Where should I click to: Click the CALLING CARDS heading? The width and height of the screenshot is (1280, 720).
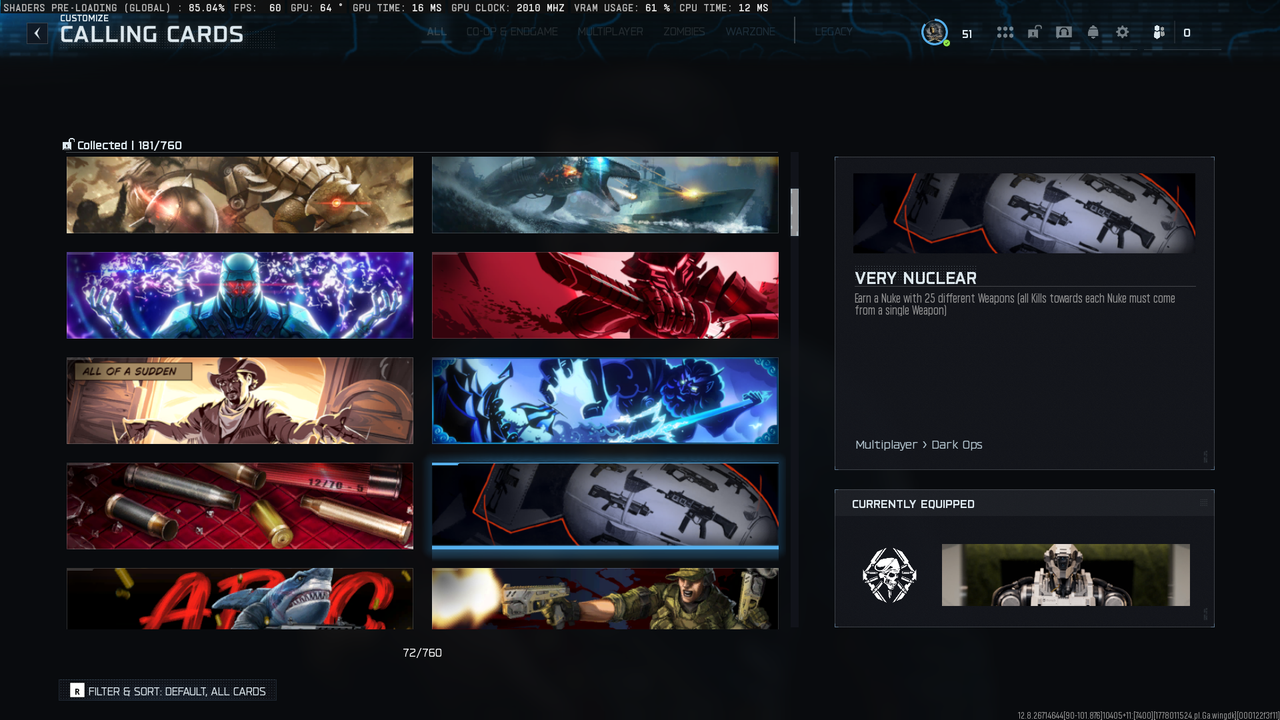[x=152, y=35]
